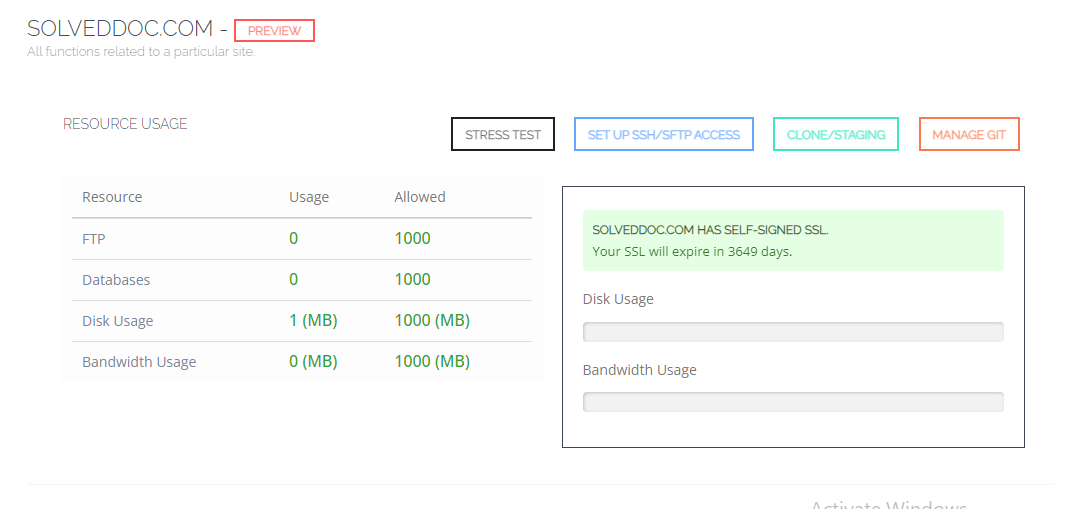The image size is (1068, 509).
Task: Select the green self-signed SSL notice
Action: click(793, 241)
